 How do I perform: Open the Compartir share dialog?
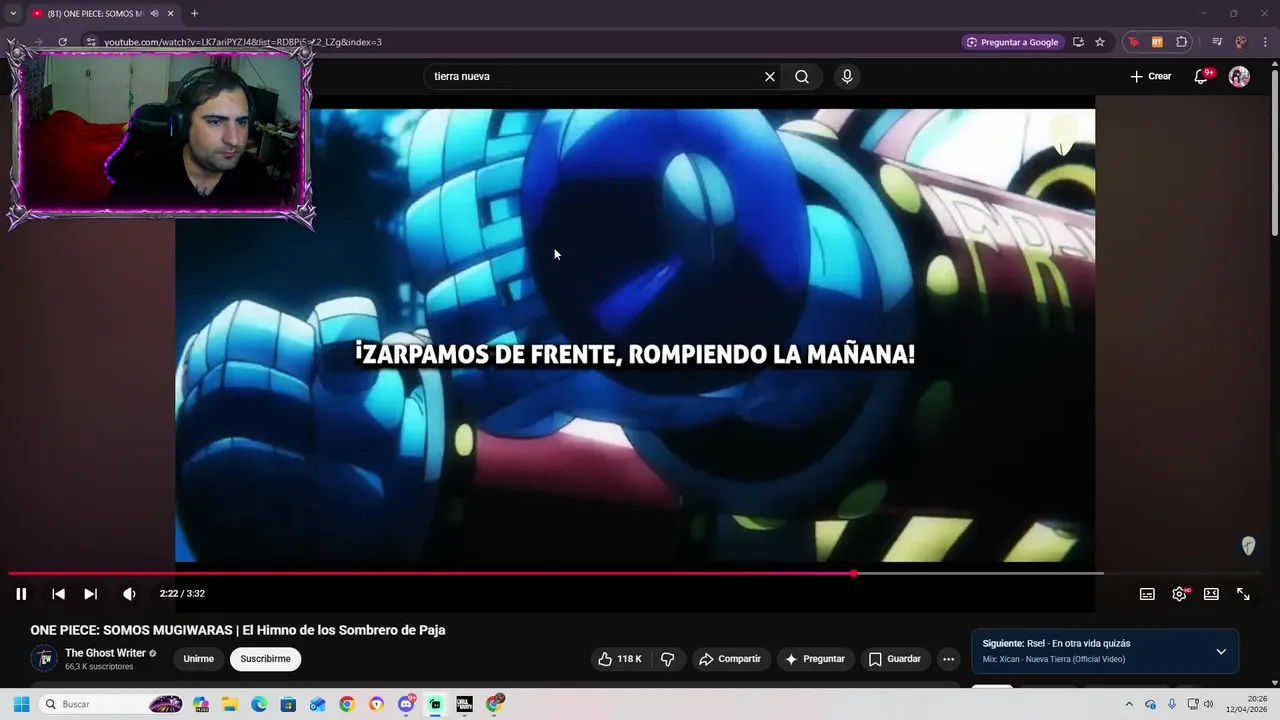pos(730,659)
